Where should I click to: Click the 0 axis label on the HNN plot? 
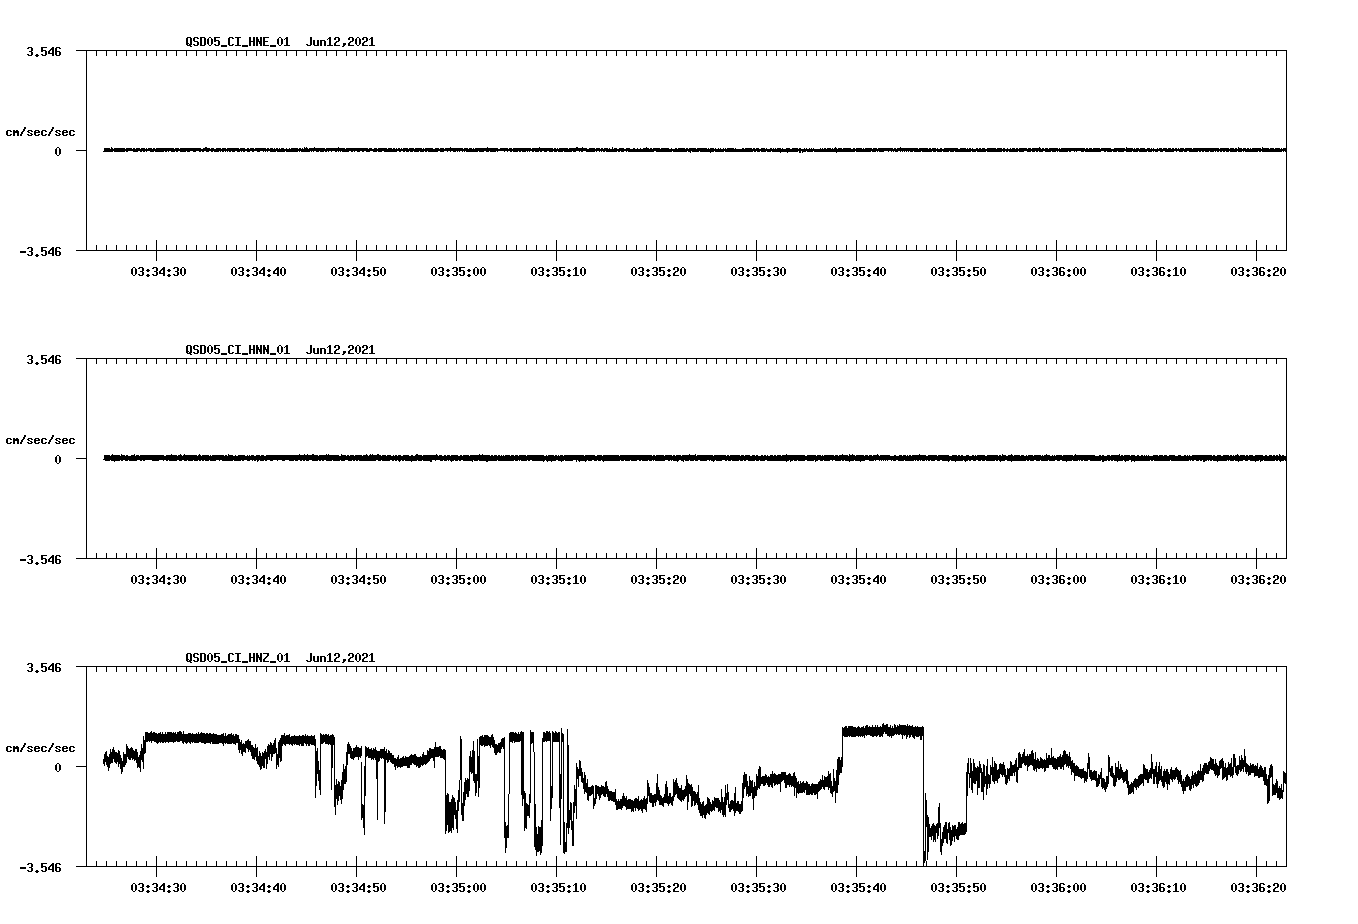pos(58,460)
